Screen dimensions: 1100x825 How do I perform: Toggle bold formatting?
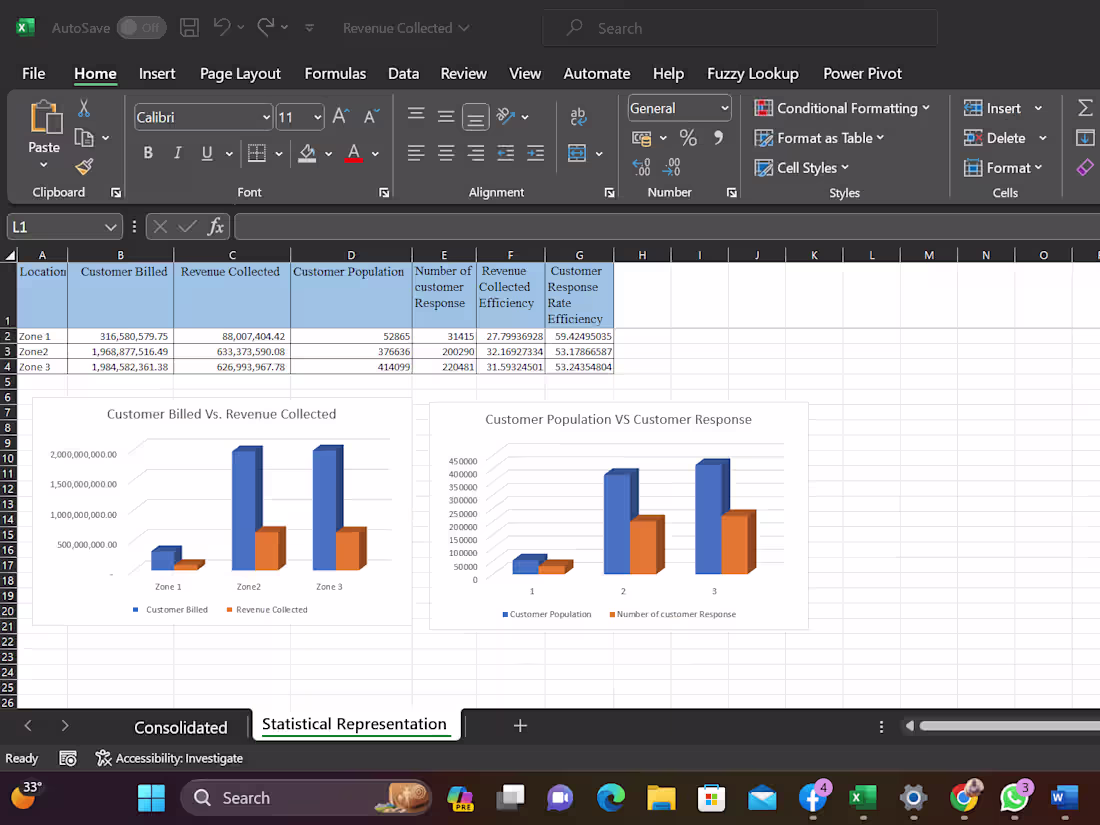point(148,153)
